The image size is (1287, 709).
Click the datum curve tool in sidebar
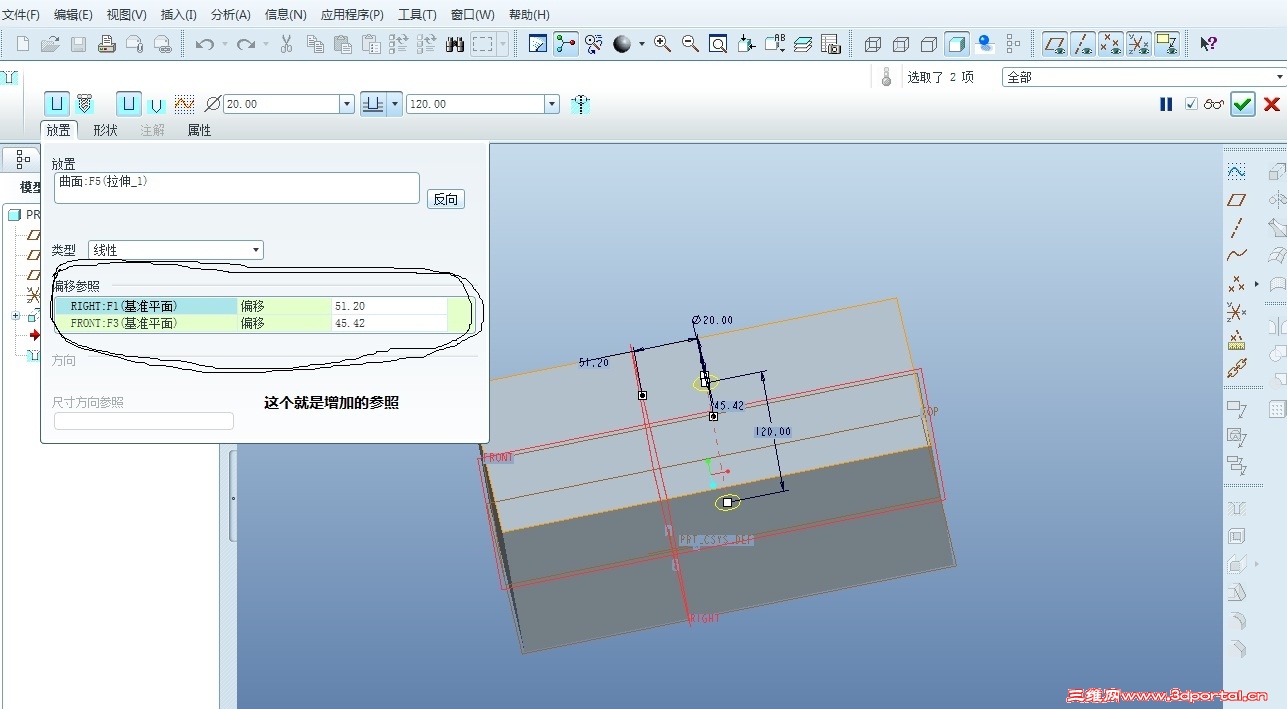coord(1237,255)
